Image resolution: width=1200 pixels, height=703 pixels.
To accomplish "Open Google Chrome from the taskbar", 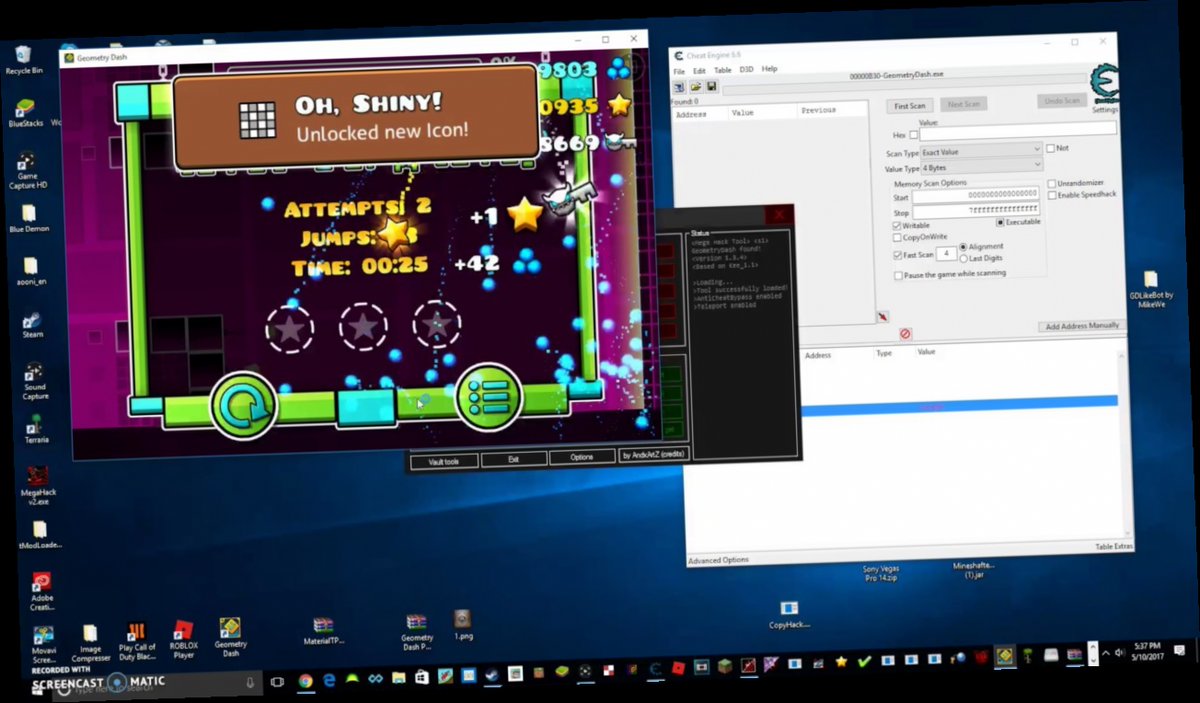I will (305, 680).
